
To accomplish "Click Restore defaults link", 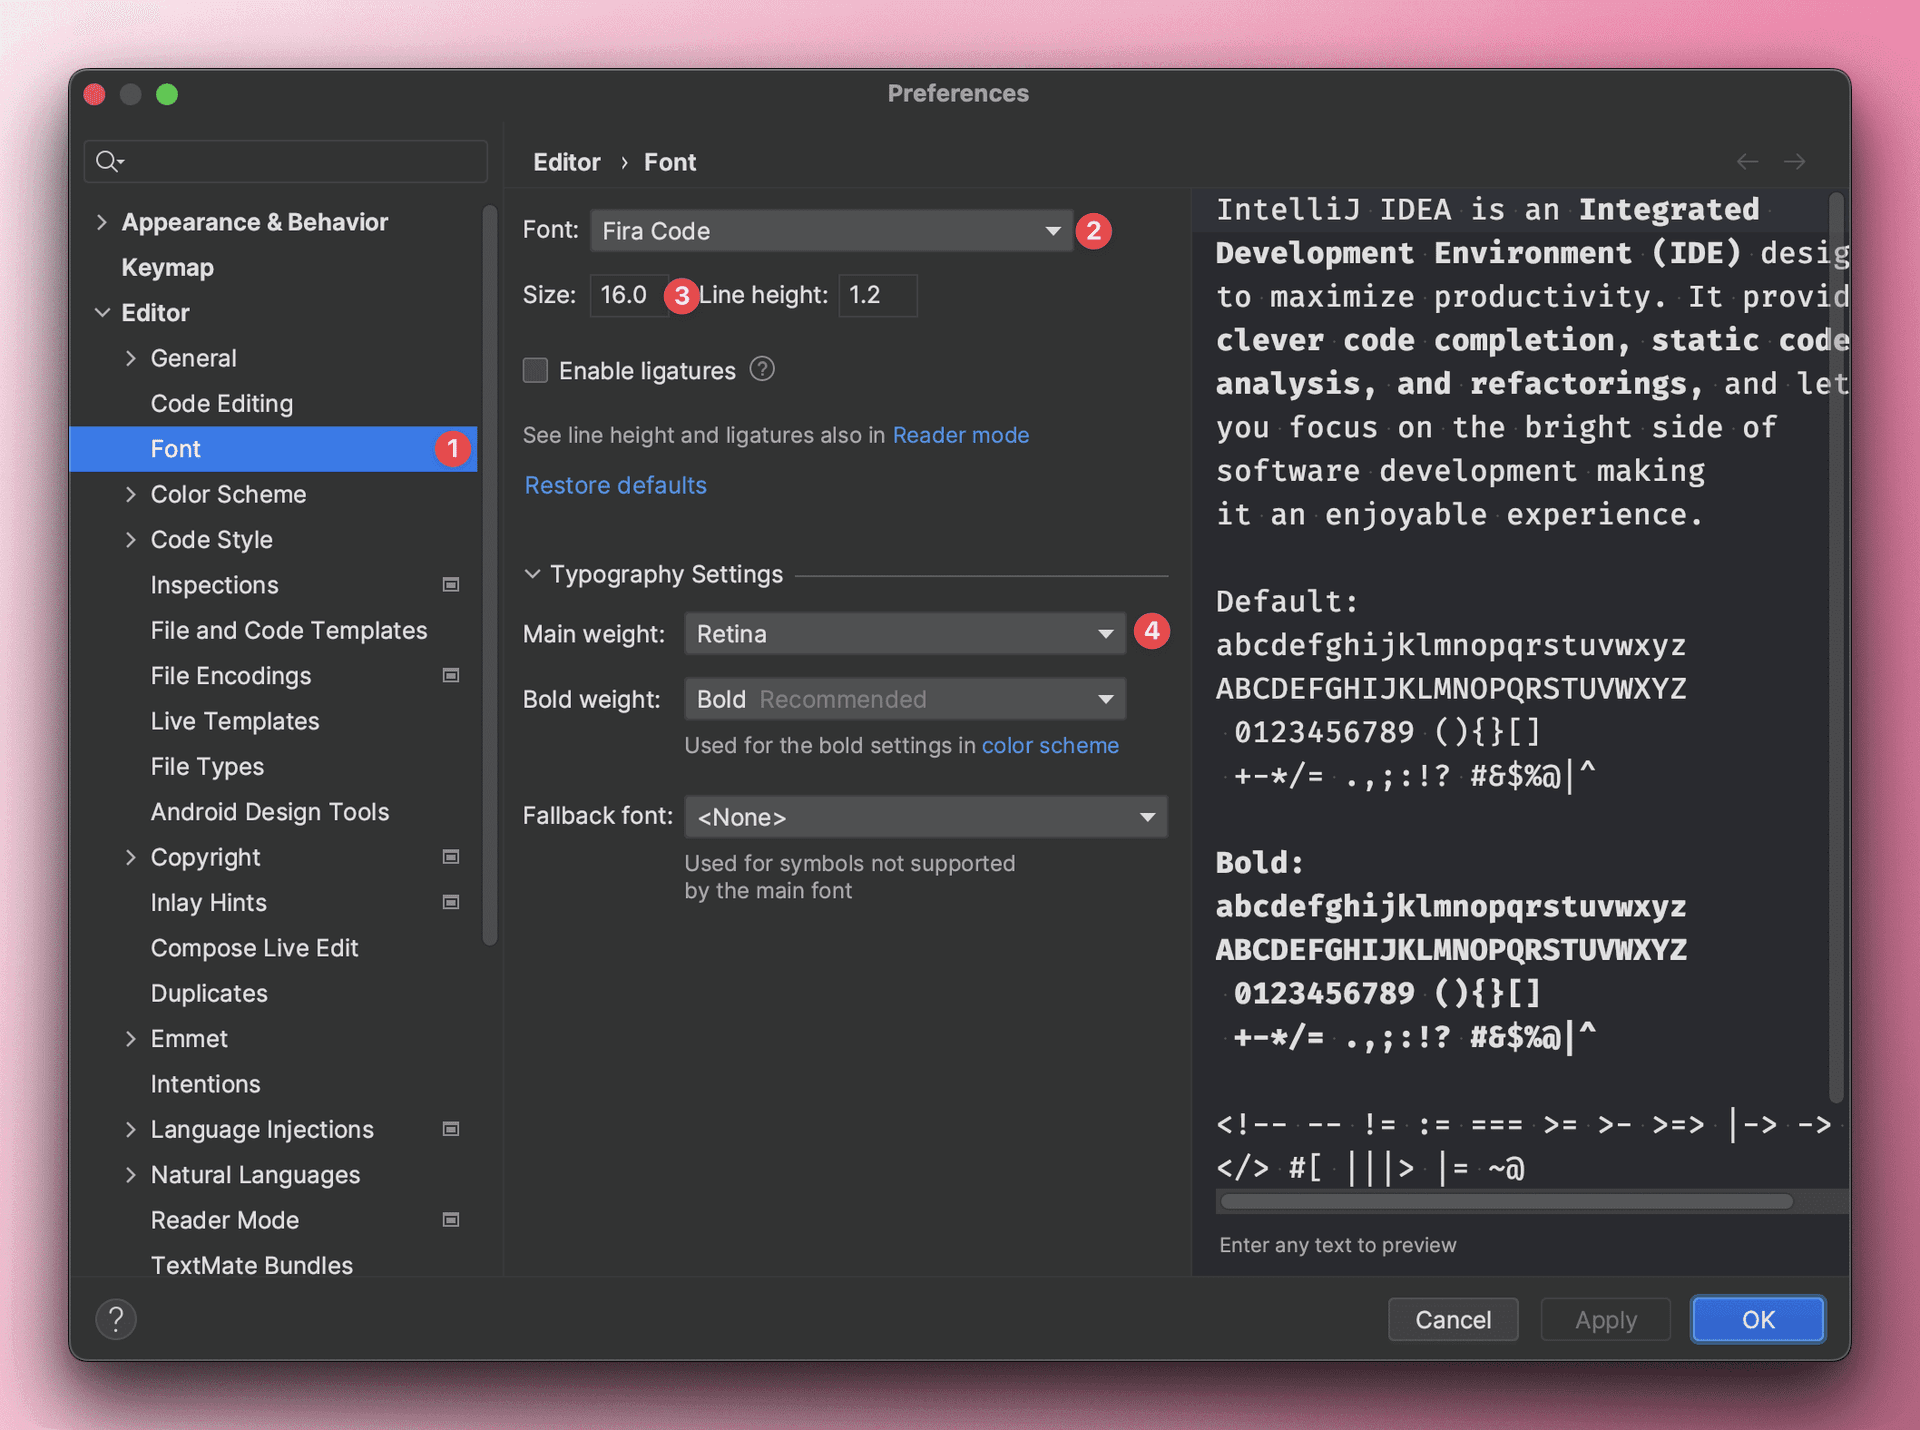I will [615, 485].
